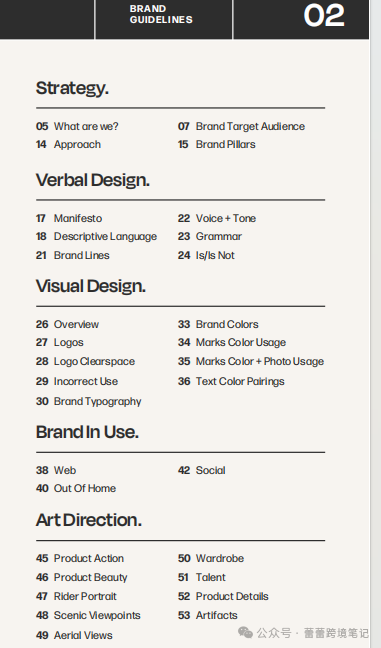This screenshot has width=381, height=648.
Task: Go to the Wardrobe page
Action: 211,558
